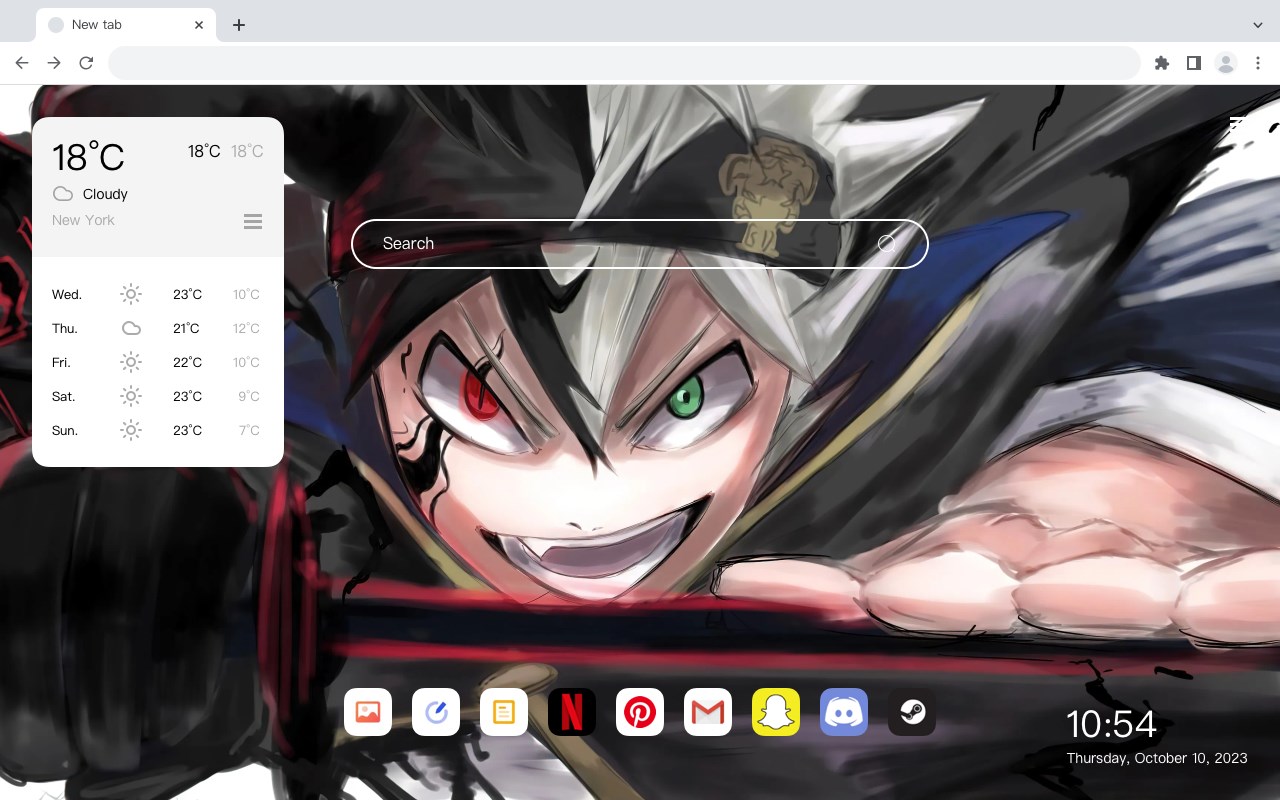Click the search magnifier icon
The image size is (1280, 800).
pos(887,243)
